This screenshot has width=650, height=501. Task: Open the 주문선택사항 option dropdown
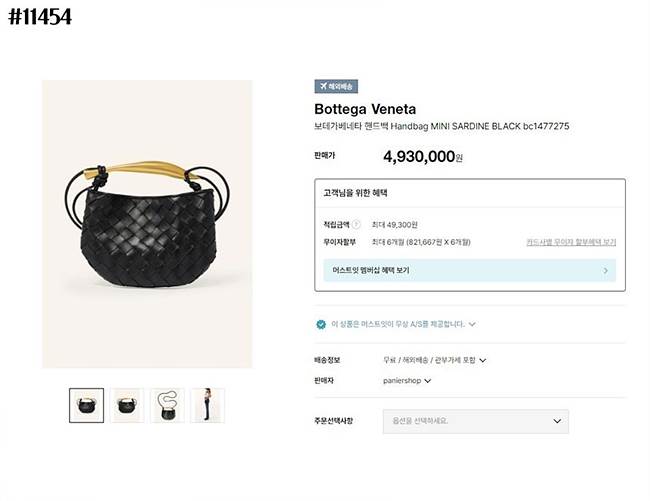pos(475,421)
